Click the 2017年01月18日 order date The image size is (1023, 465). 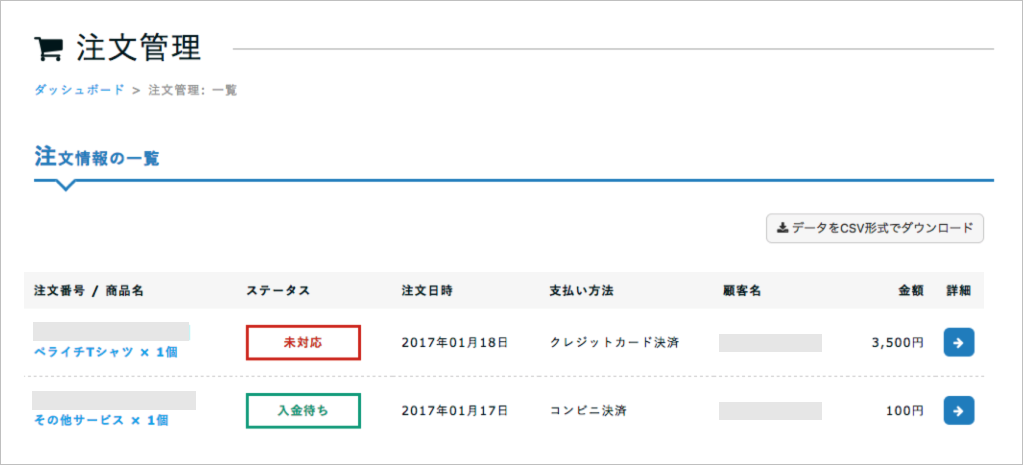pos(455,342)
